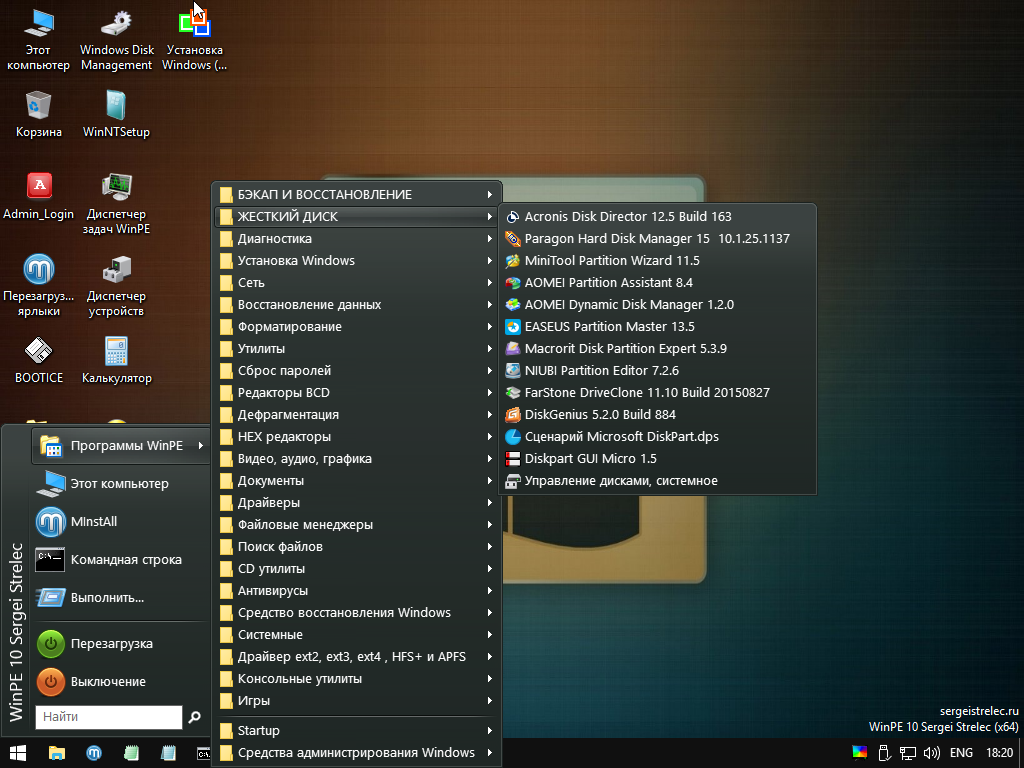
Task: Open HEX редакторы menu entry
Action: 357,437
